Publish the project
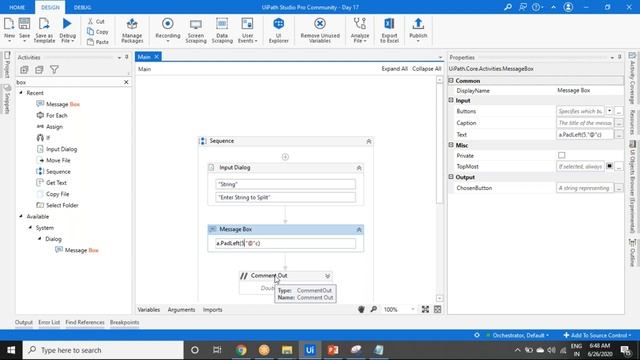 click(x=418, y=29)
